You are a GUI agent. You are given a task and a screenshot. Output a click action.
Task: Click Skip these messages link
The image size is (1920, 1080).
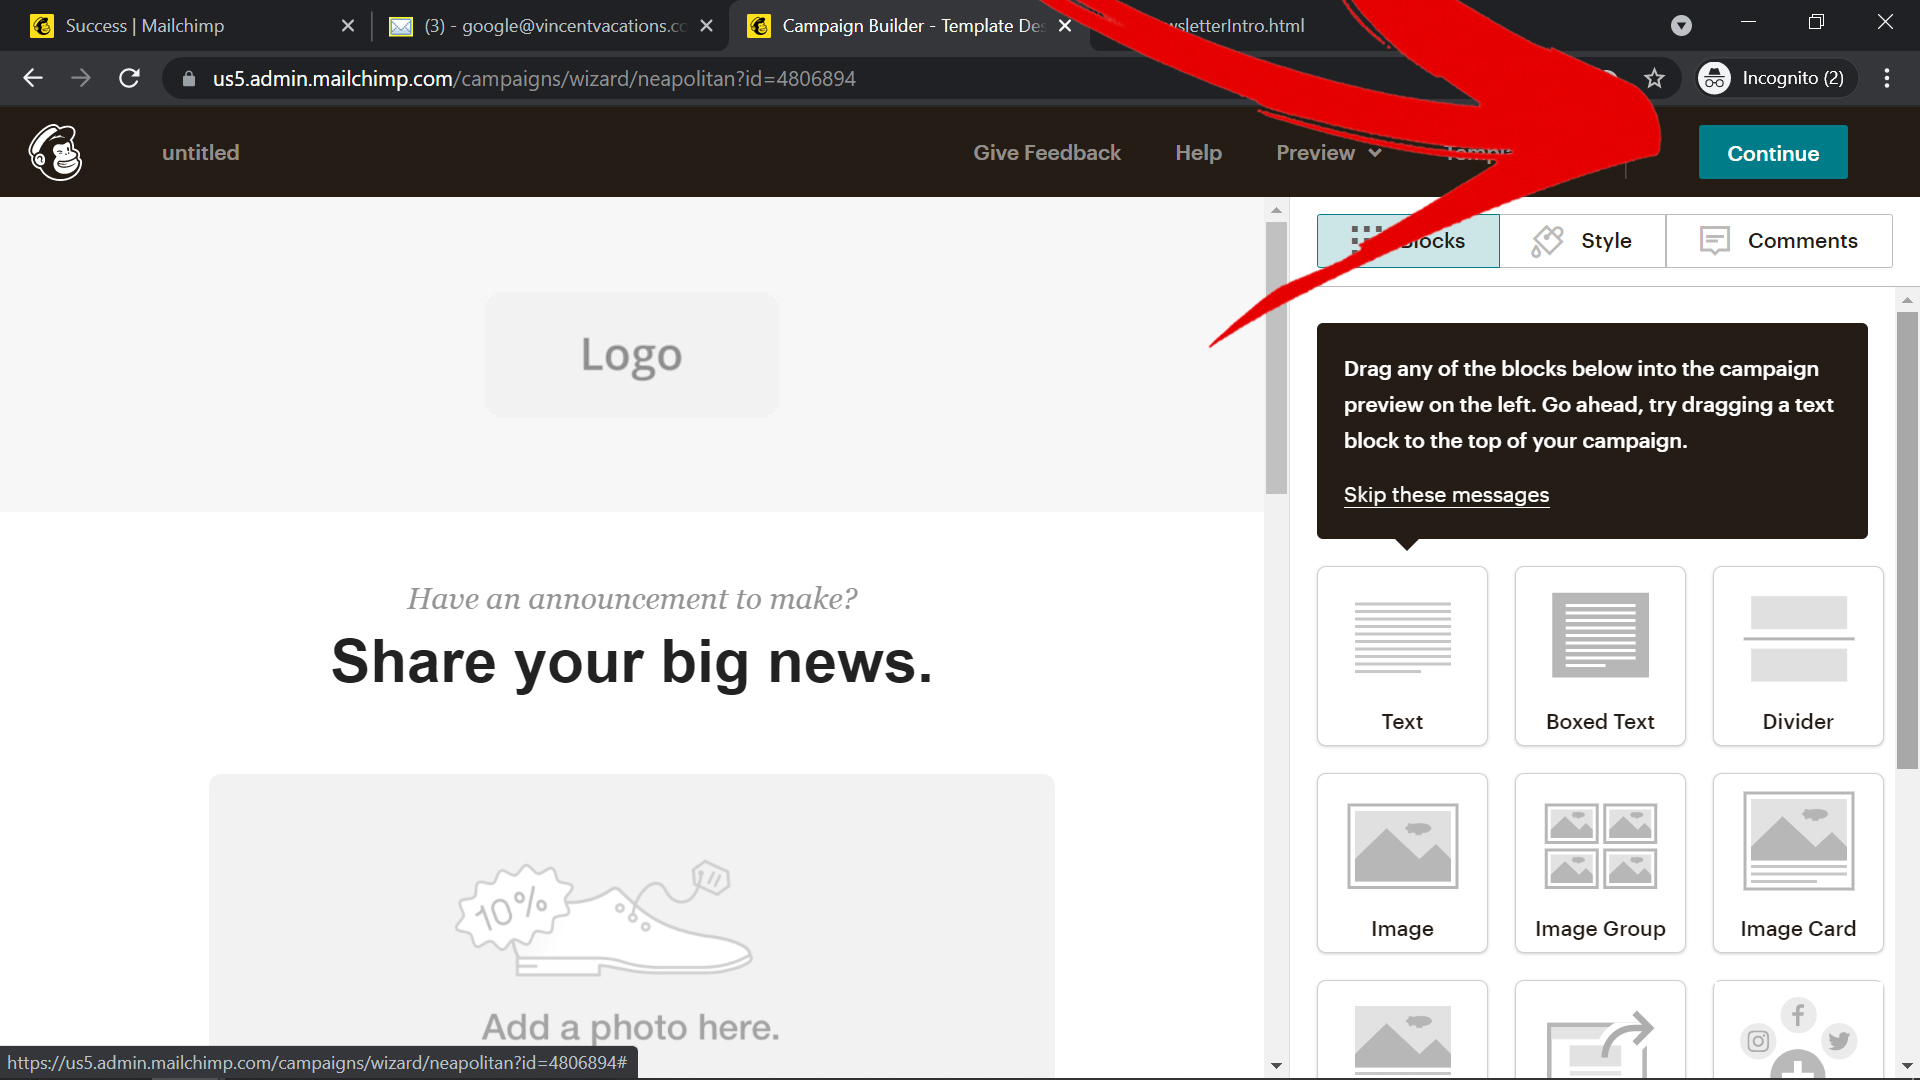[x=1446, y=495]
